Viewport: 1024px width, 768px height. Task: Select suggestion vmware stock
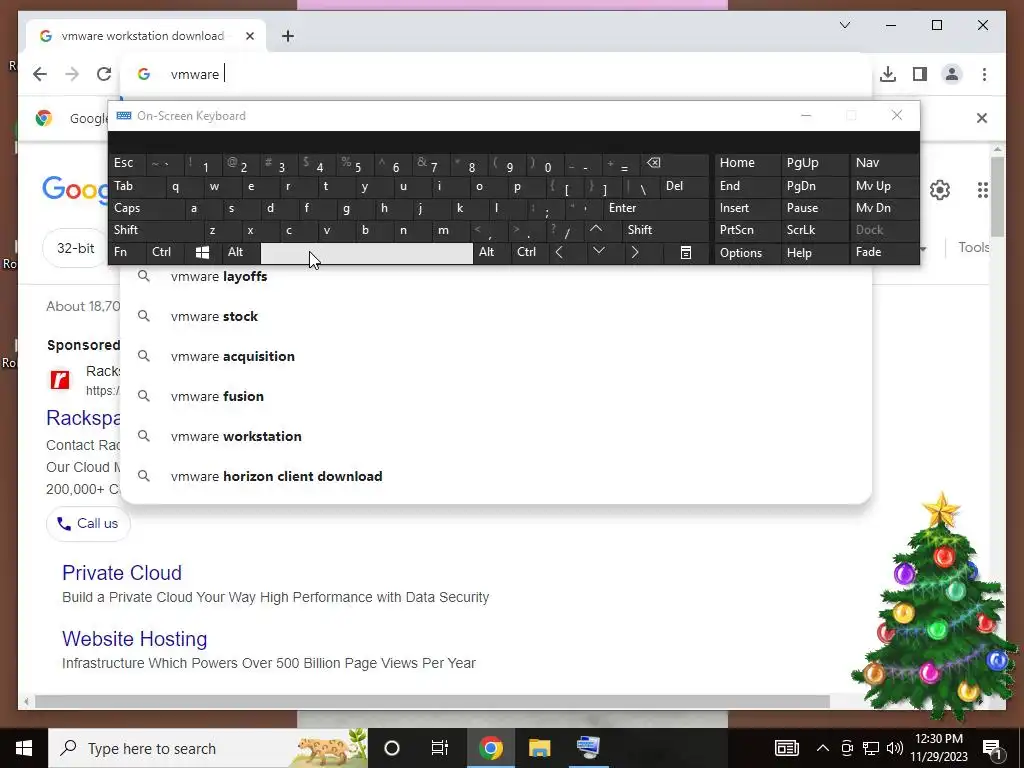pos(496,316)
